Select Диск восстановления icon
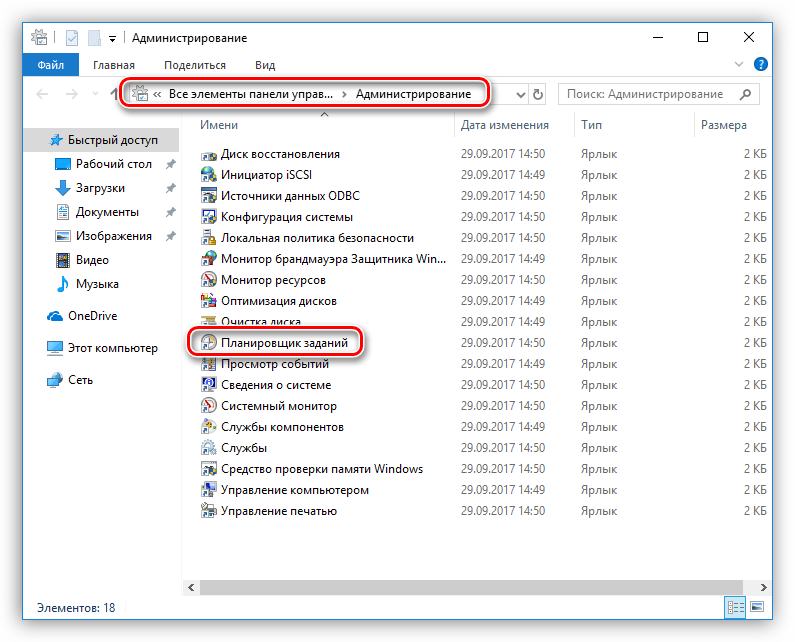The image size is (795, 642). point(208,154)
